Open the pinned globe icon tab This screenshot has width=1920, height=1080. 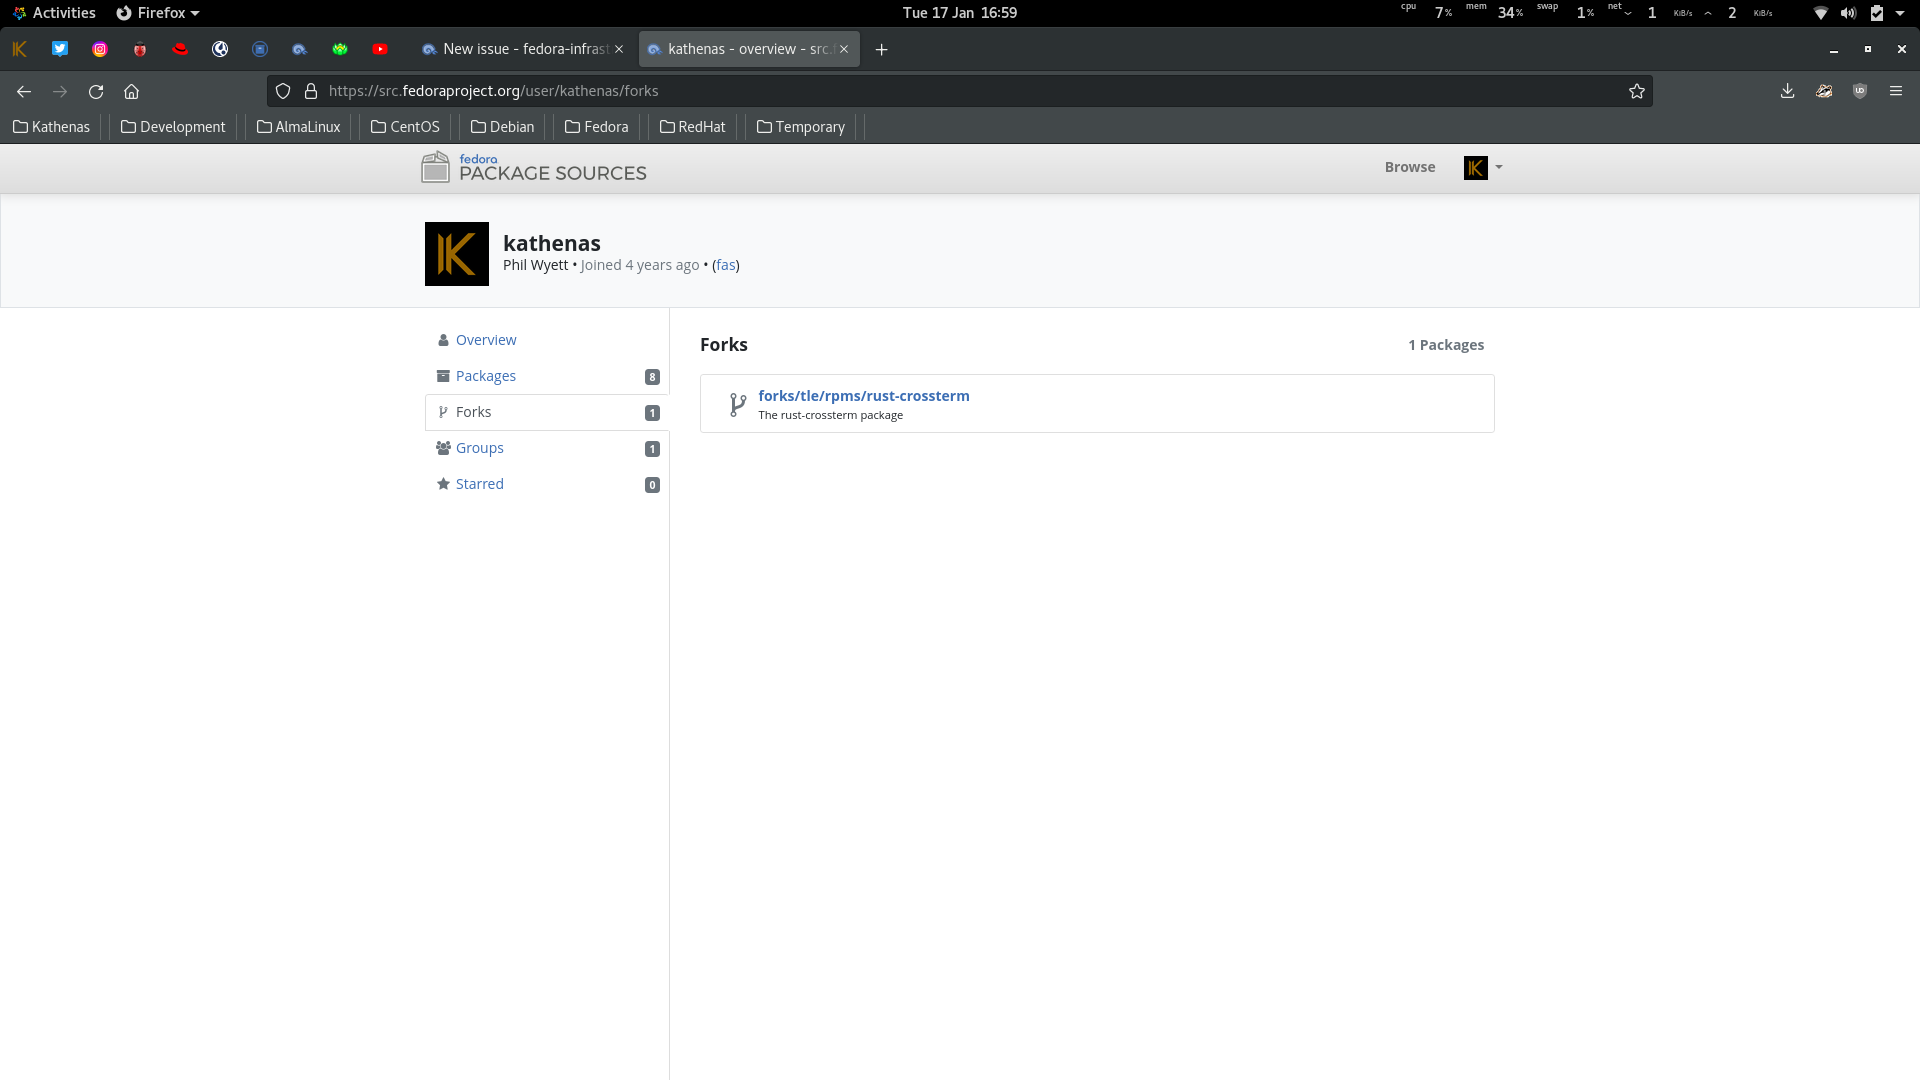[x=220, y=49]
